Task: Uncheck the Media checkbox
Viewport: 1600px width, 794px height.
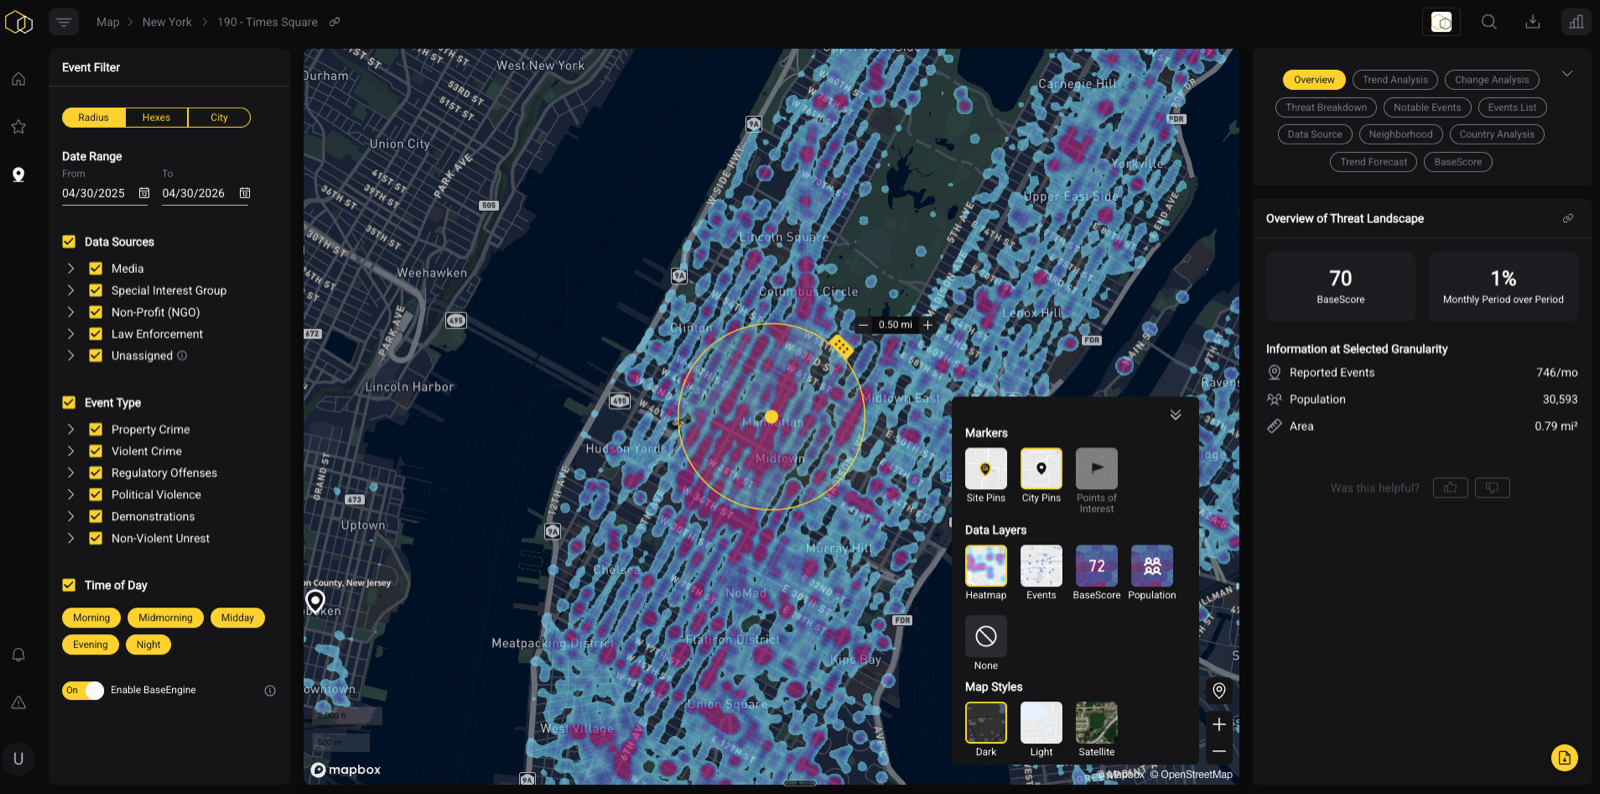Action: 96,269
